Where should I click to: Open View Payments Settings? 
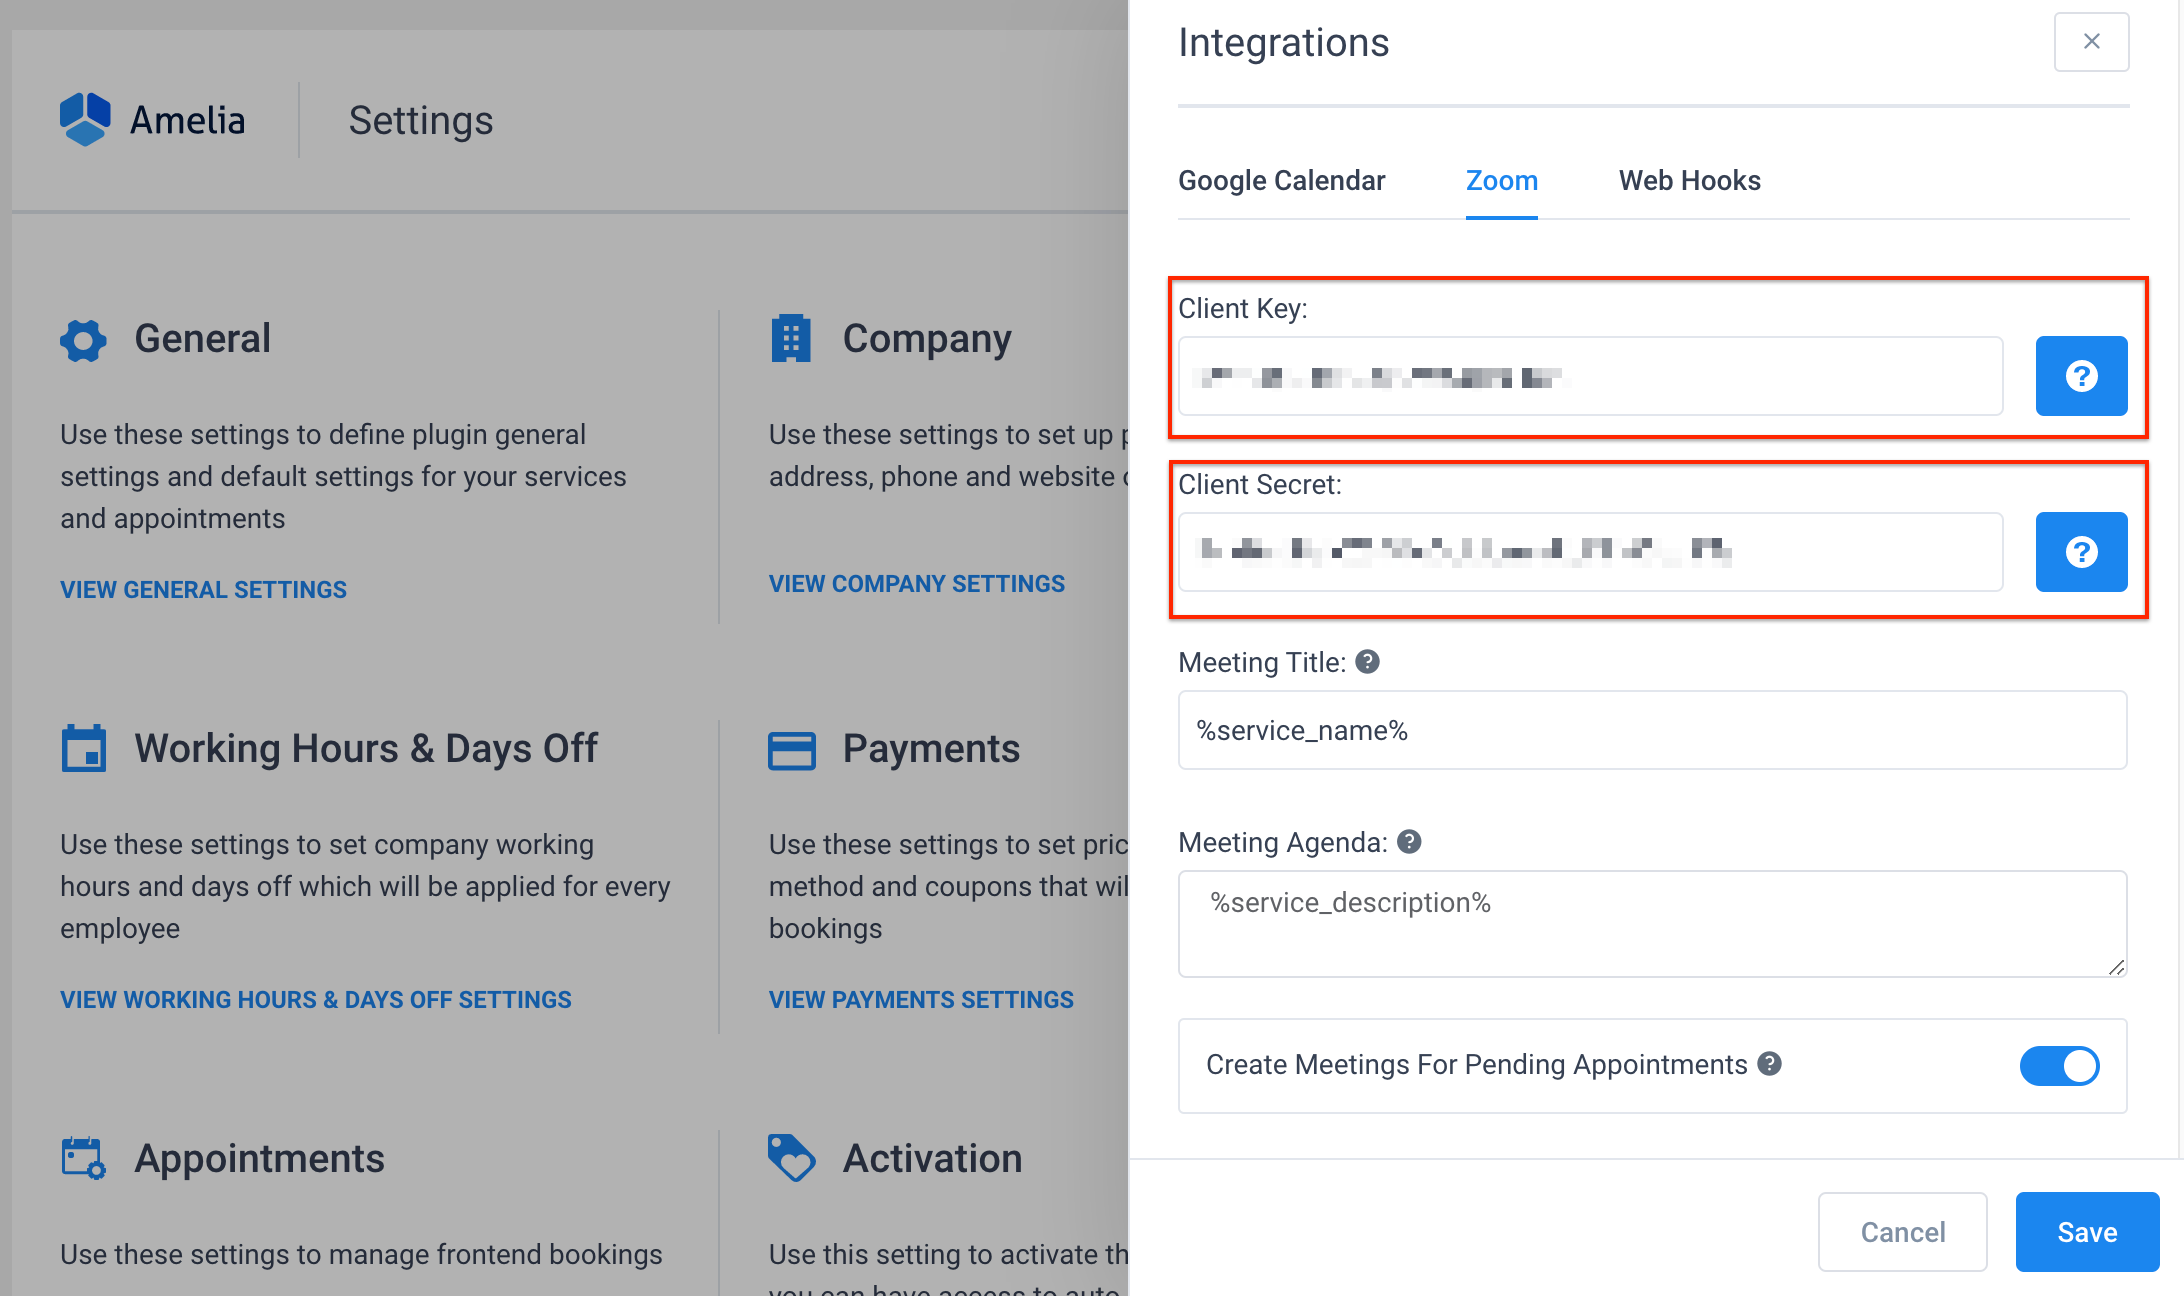pyautogui.click(x=920, y=999)
